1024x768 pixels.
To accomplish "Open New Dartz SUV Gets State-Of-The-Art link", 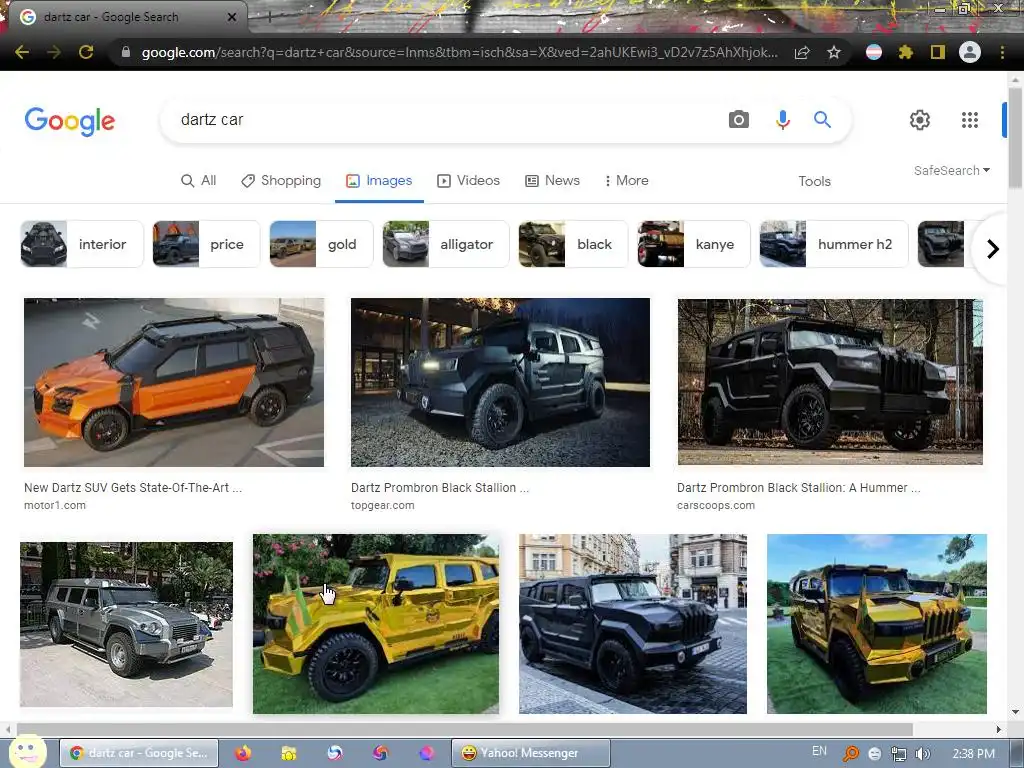I will pyautogui.click(x=133, y=488).
